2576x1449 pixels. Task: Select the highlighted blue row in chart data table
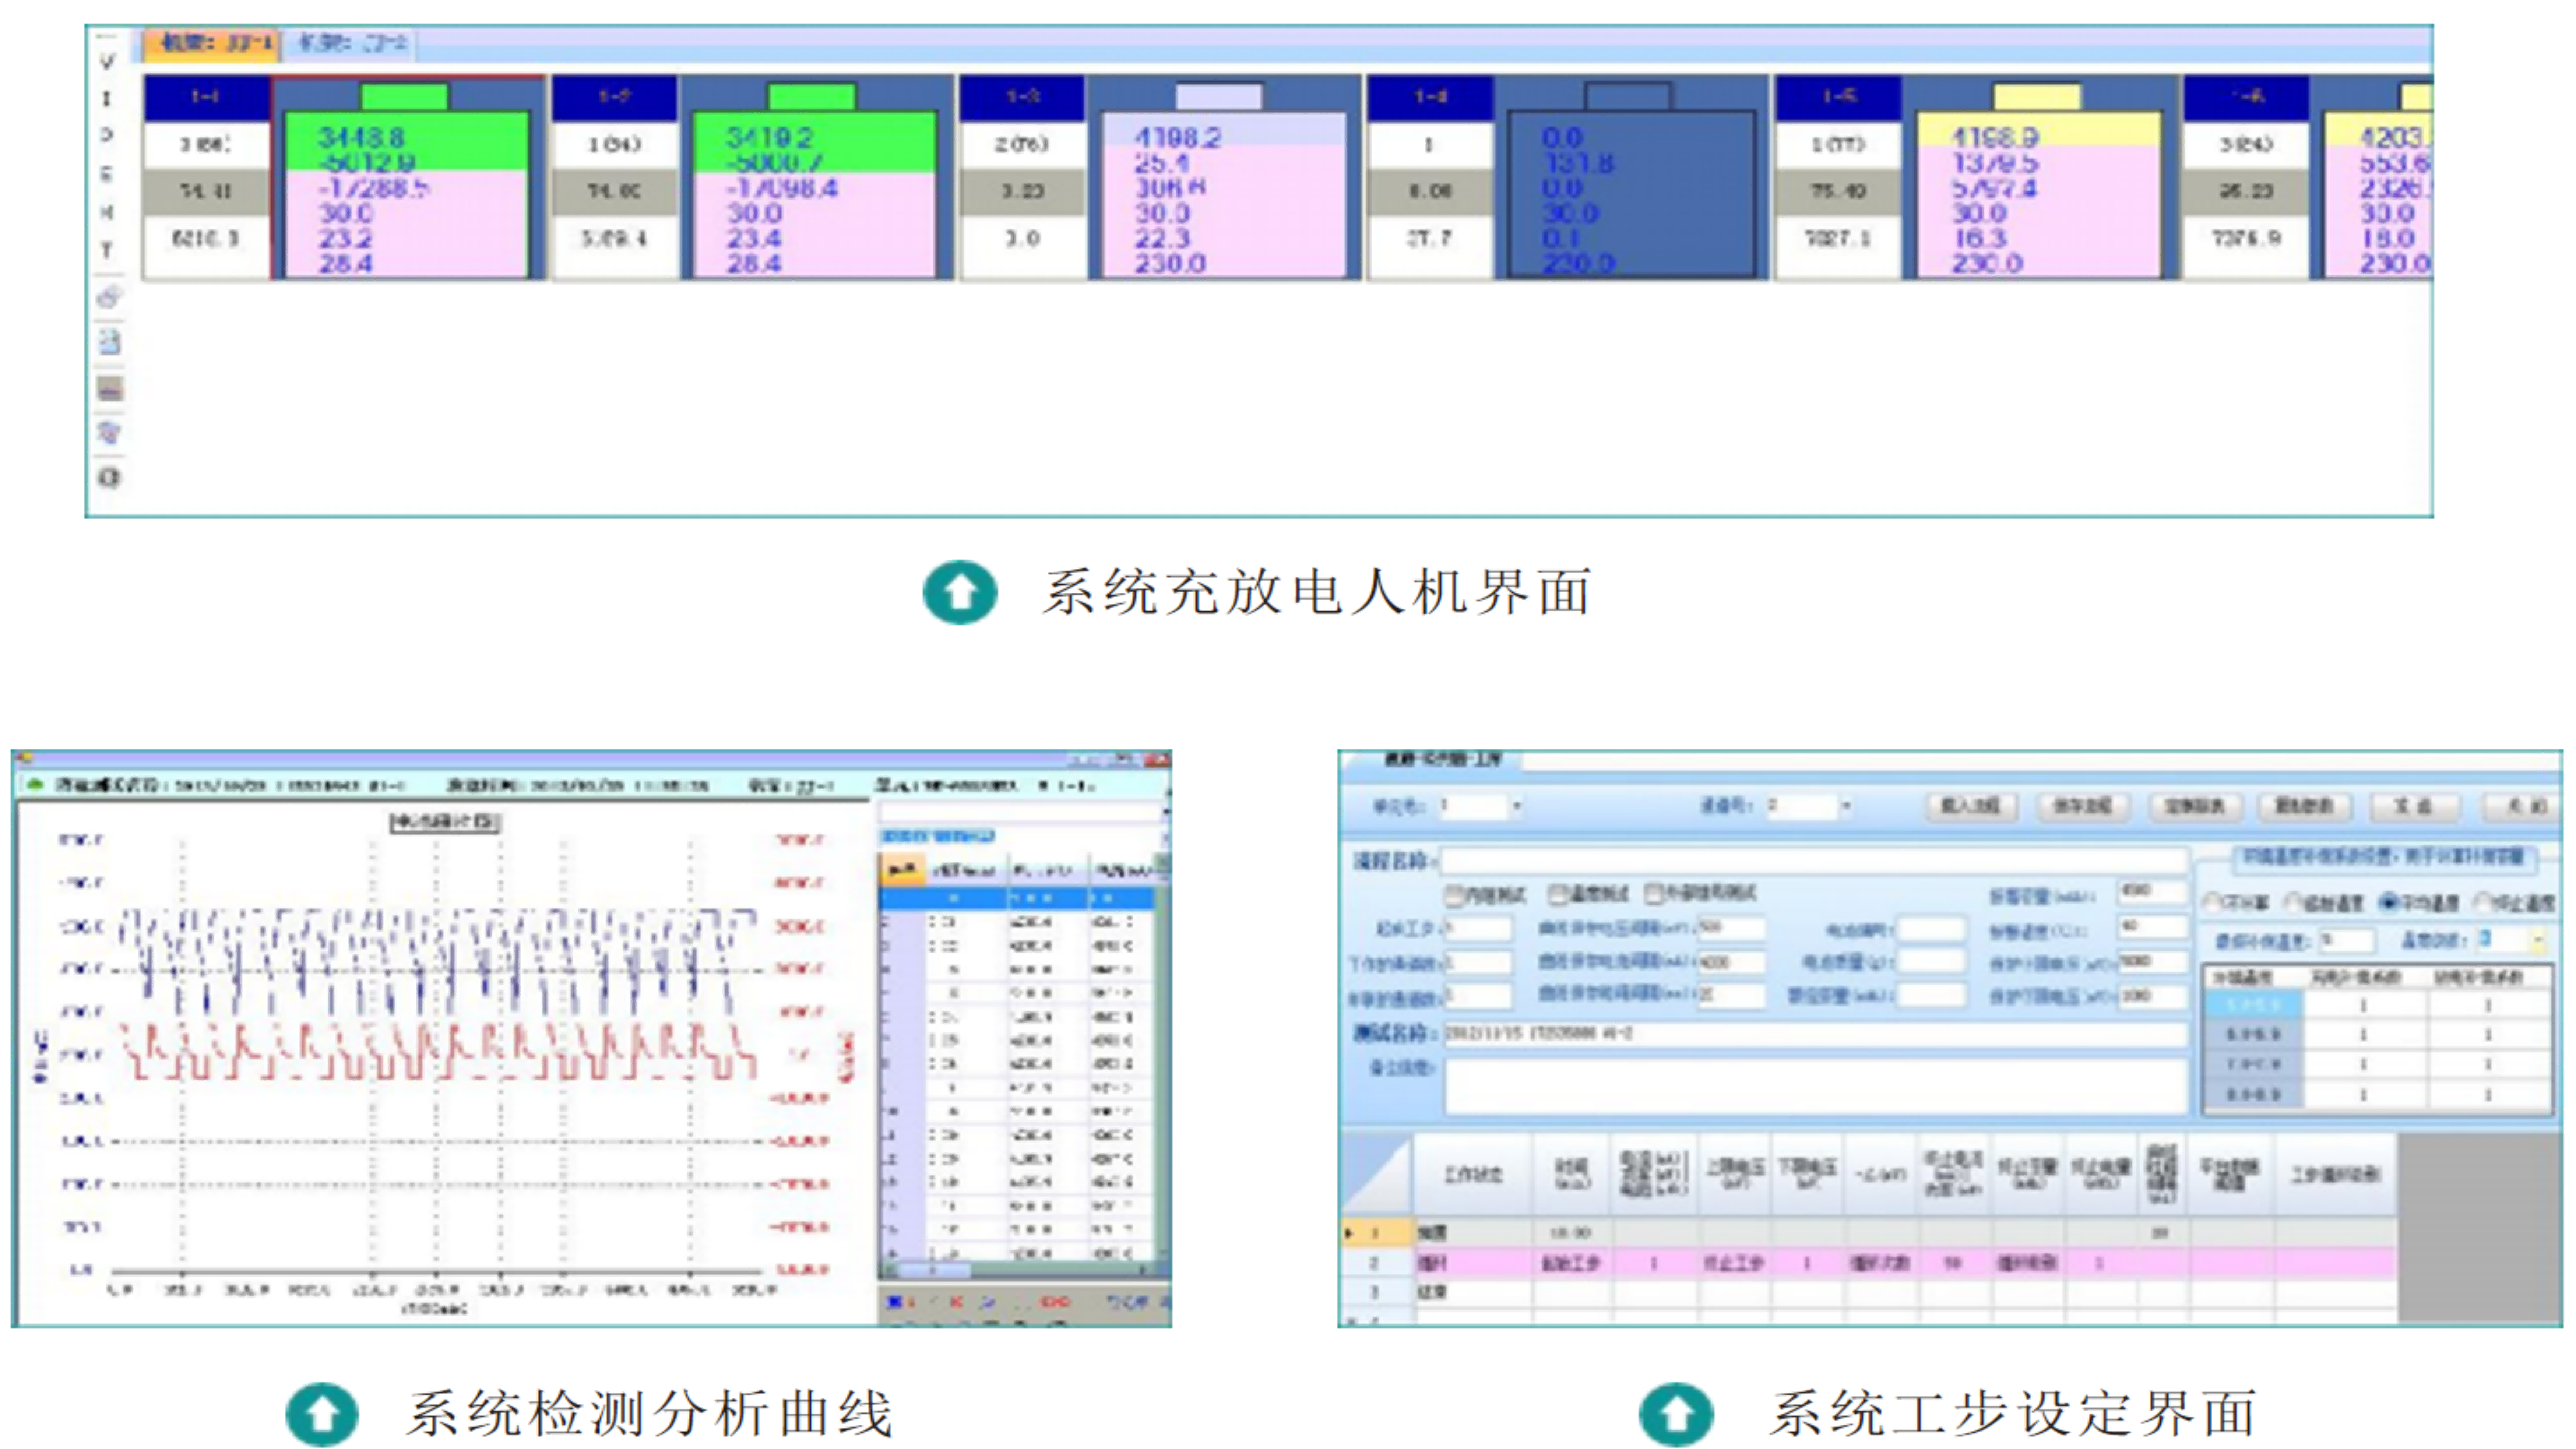1017,899
